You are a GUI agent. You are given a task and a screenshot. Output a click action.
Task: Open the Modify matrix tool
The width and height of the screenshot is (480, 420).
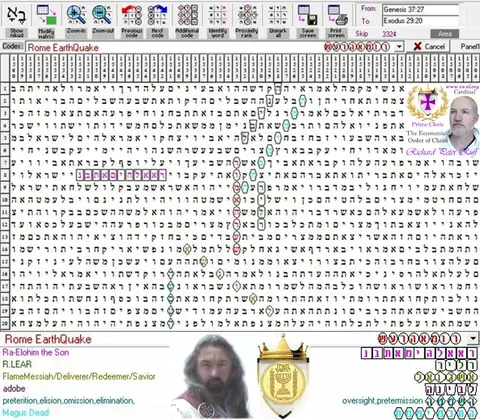pos(46,21)
